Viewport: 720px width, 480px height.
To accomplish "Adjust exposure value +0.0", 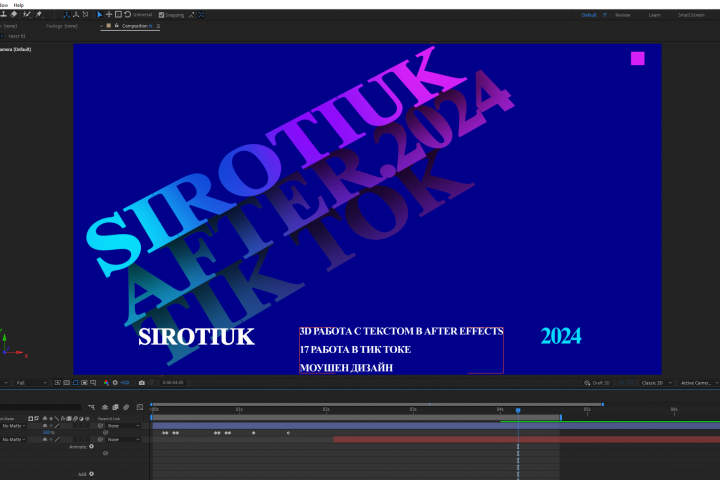I will point(125,383).
